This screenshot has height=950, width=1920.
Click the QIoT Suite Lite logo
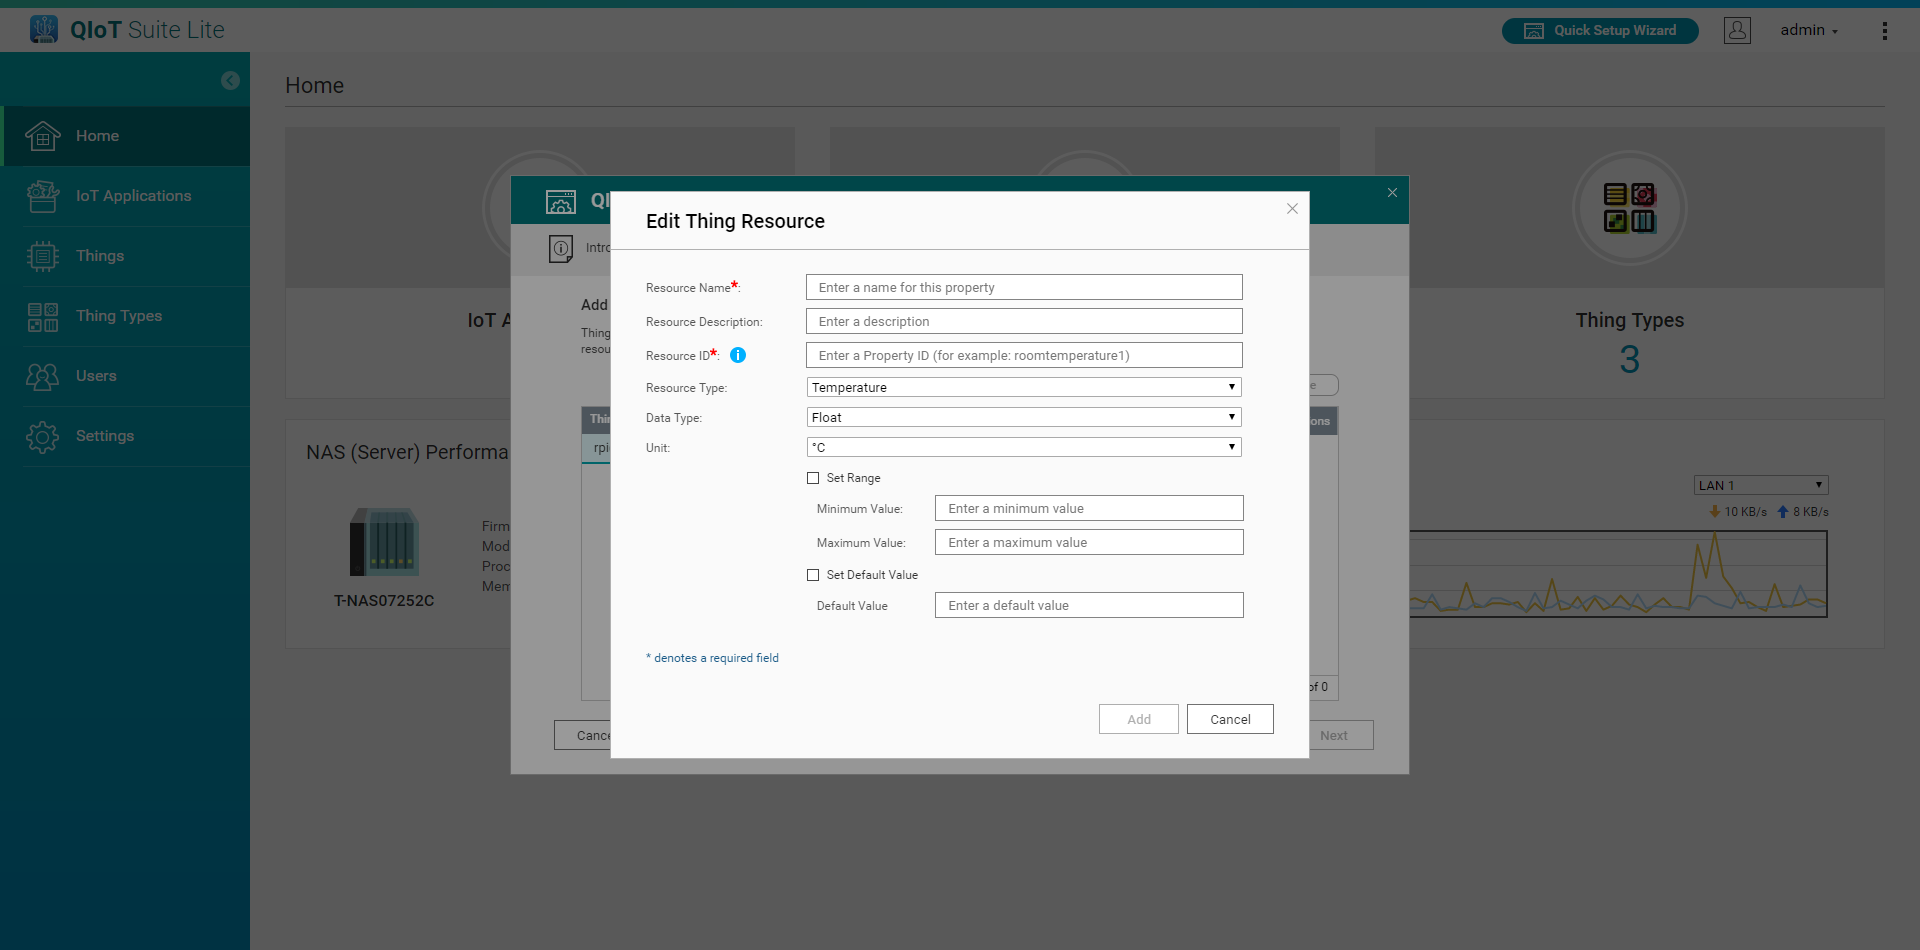tap(127, 30)
